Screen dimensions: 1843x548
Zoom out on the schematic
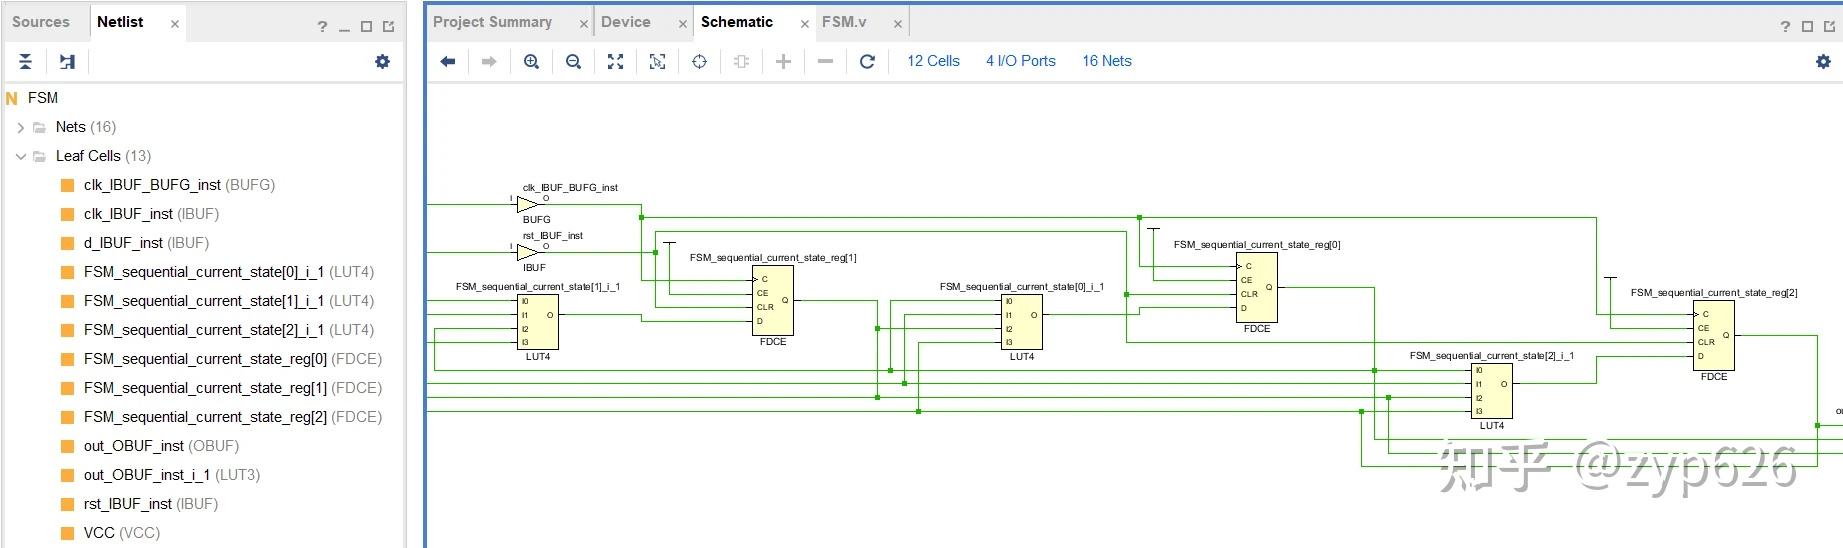(573, 62)
